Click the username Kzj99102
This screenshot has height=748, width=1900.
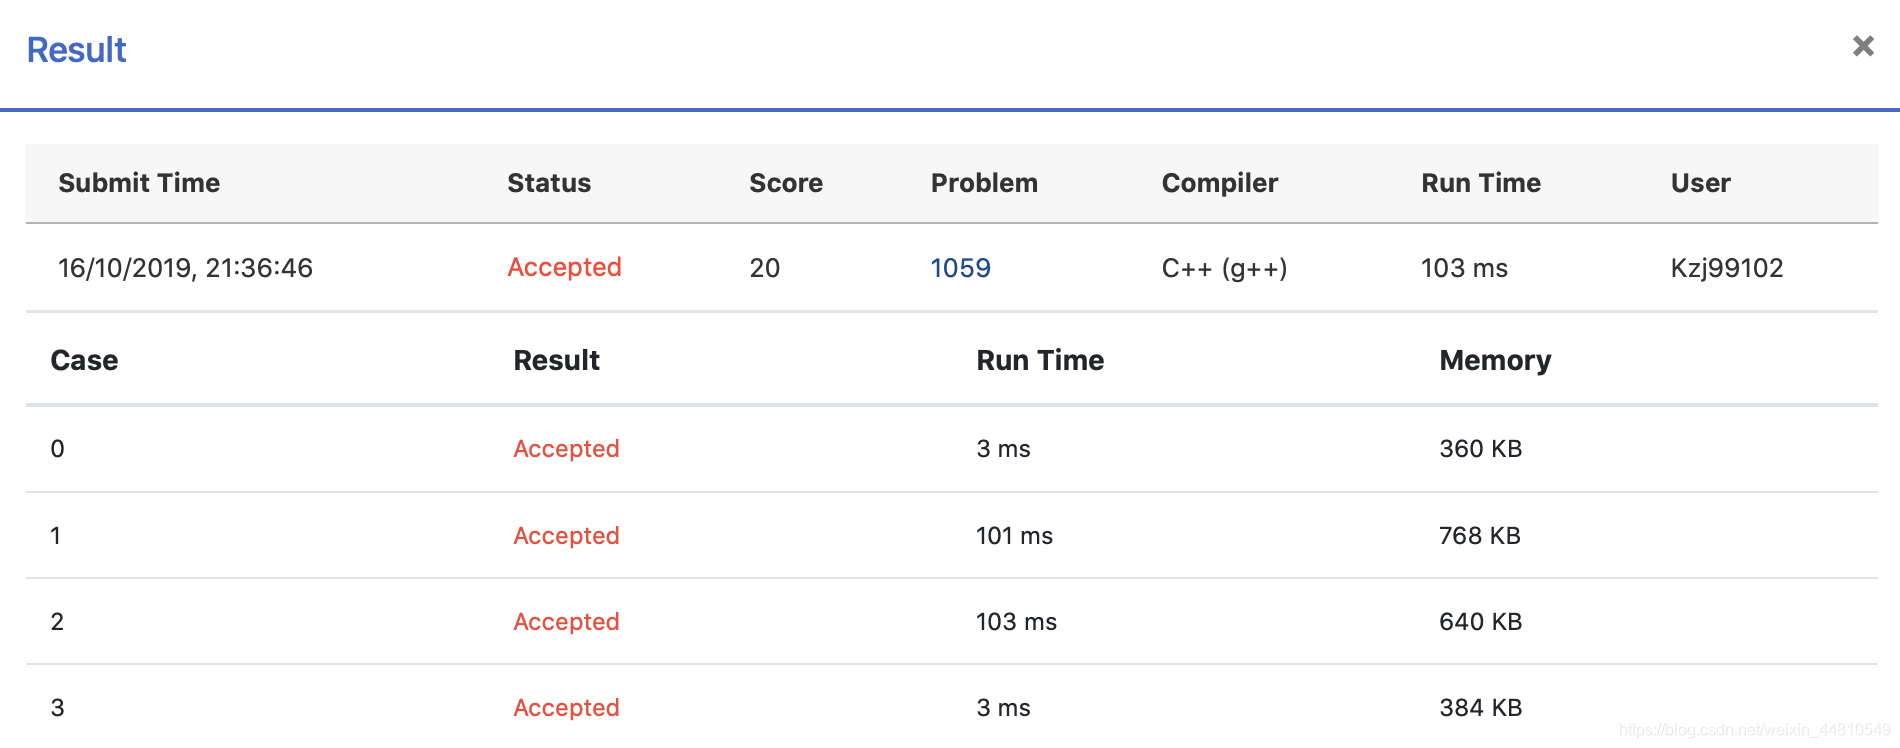pyautogui.click(x=1727, y=268)
